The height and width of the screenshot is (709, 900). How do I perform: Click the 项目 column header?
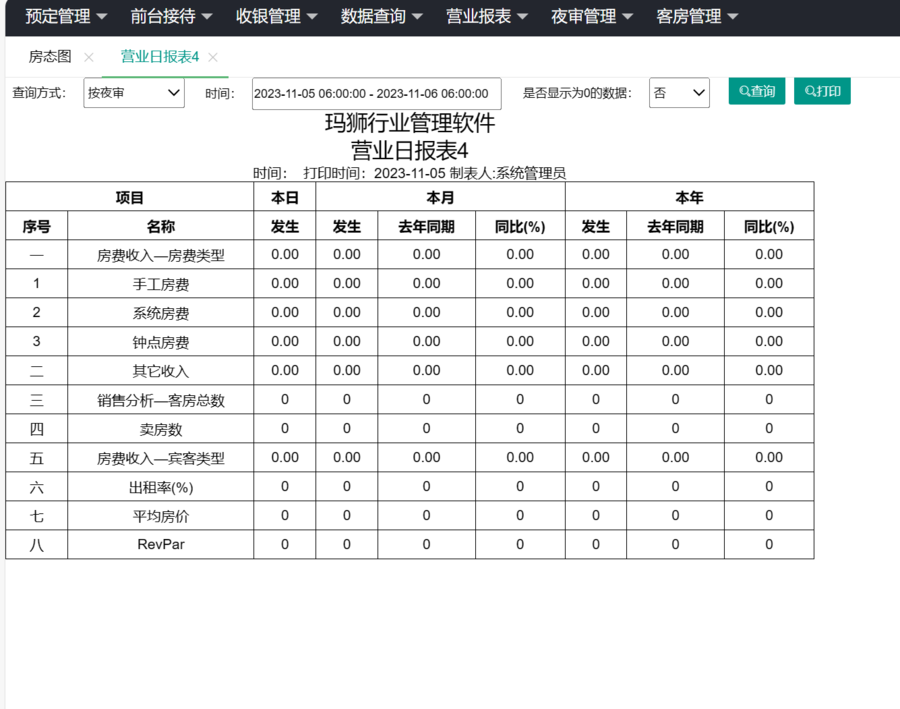(x=130, y=197)
